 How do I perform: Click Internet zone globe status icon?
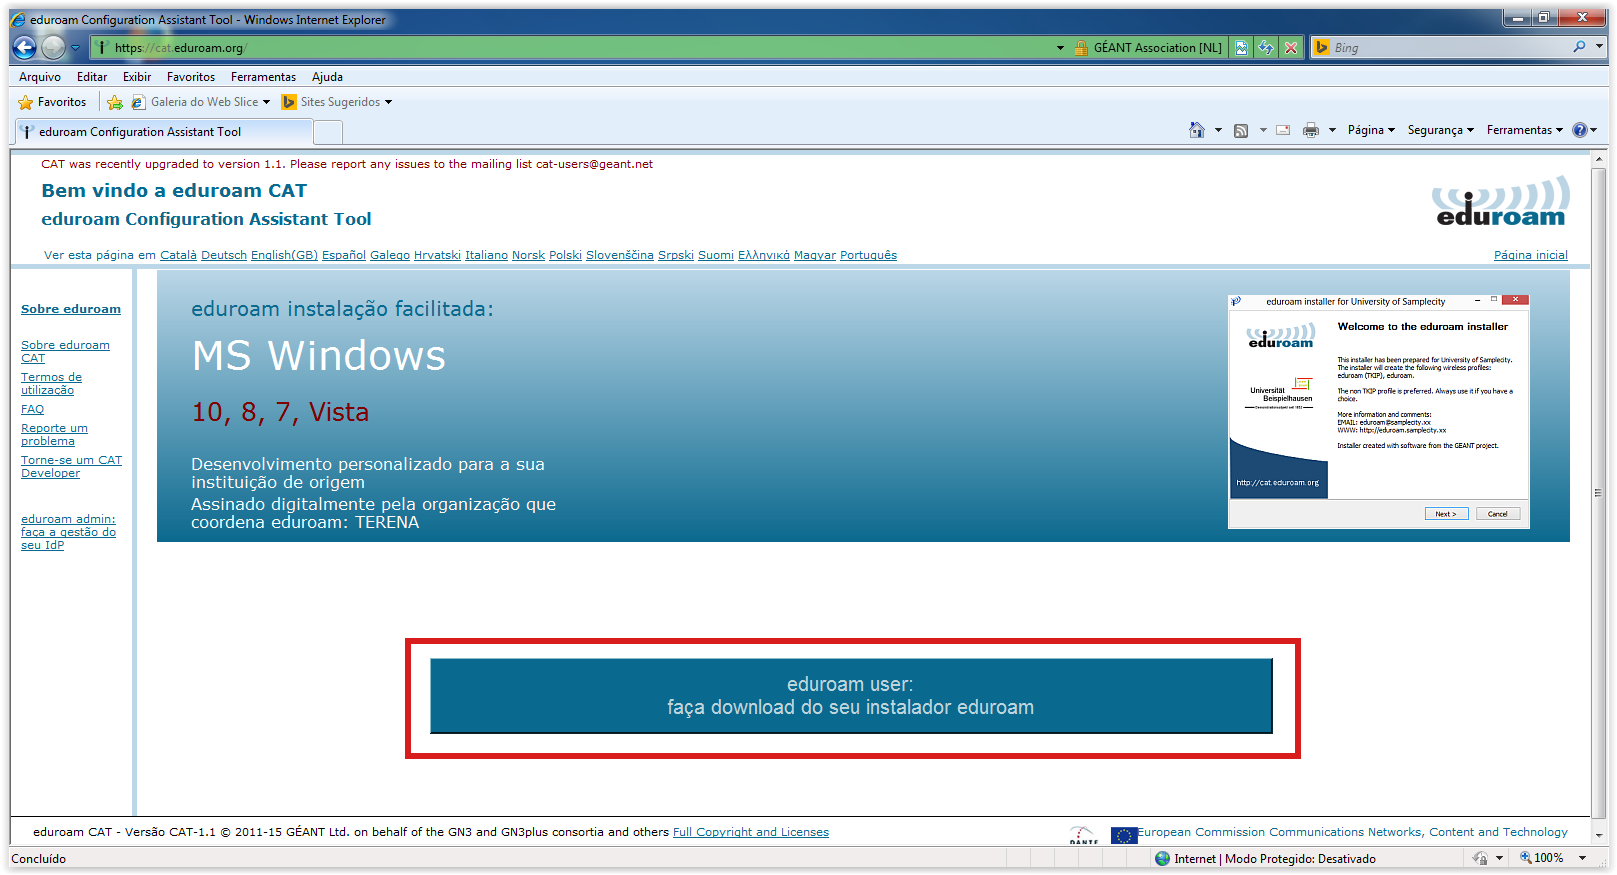click(1162, 858)
